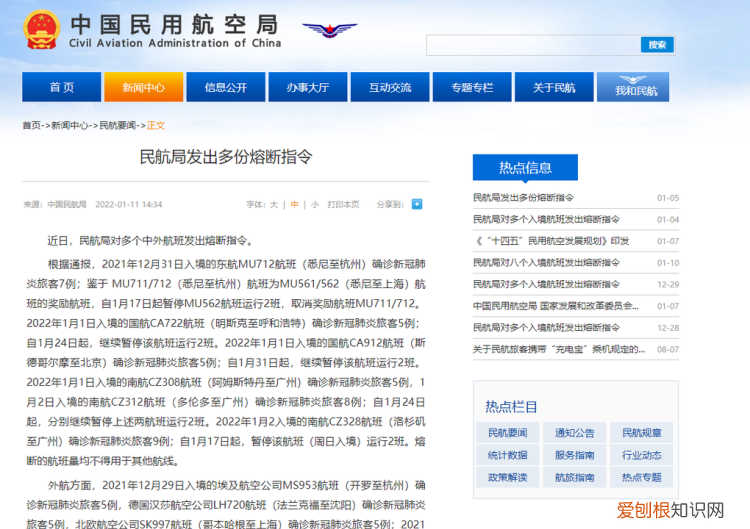
Task: Click the blue 搜索 search button
Action: [x=657, y=45]
